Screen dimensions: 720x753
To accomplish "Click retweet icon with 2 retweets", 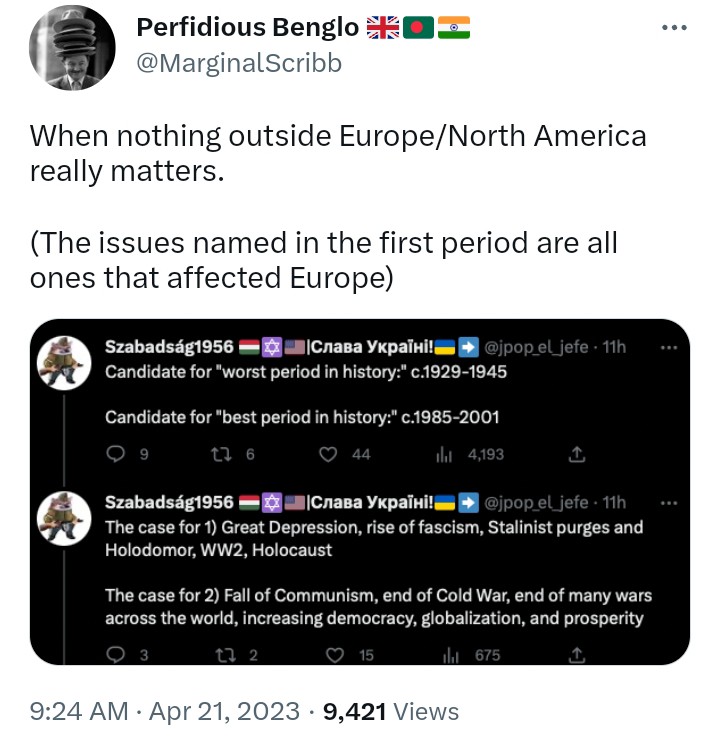I will tap(226, 655).
